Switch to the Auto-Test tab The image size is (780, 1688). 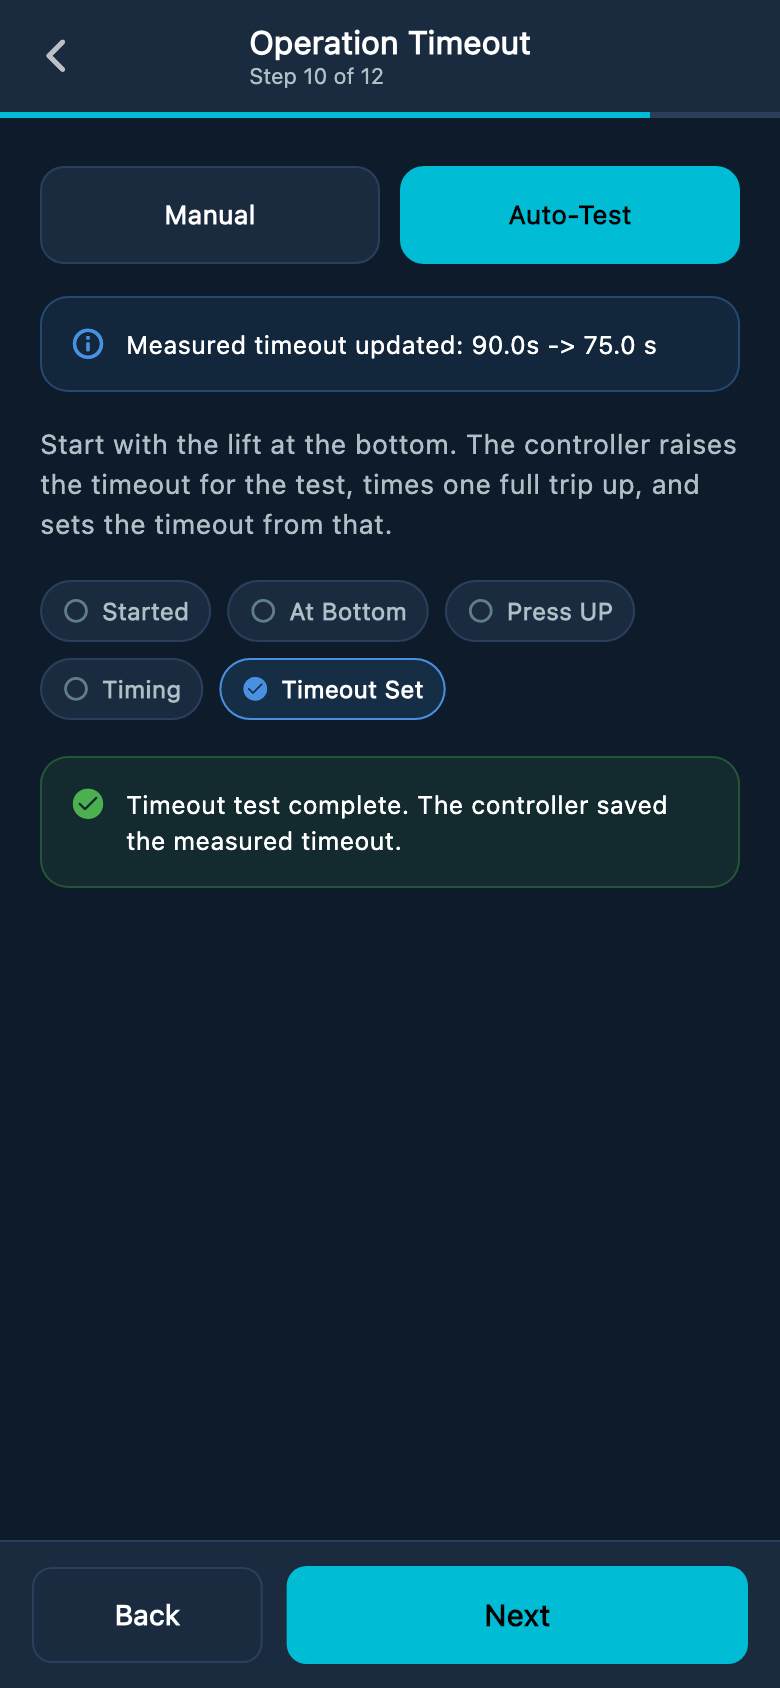[570, 215]
